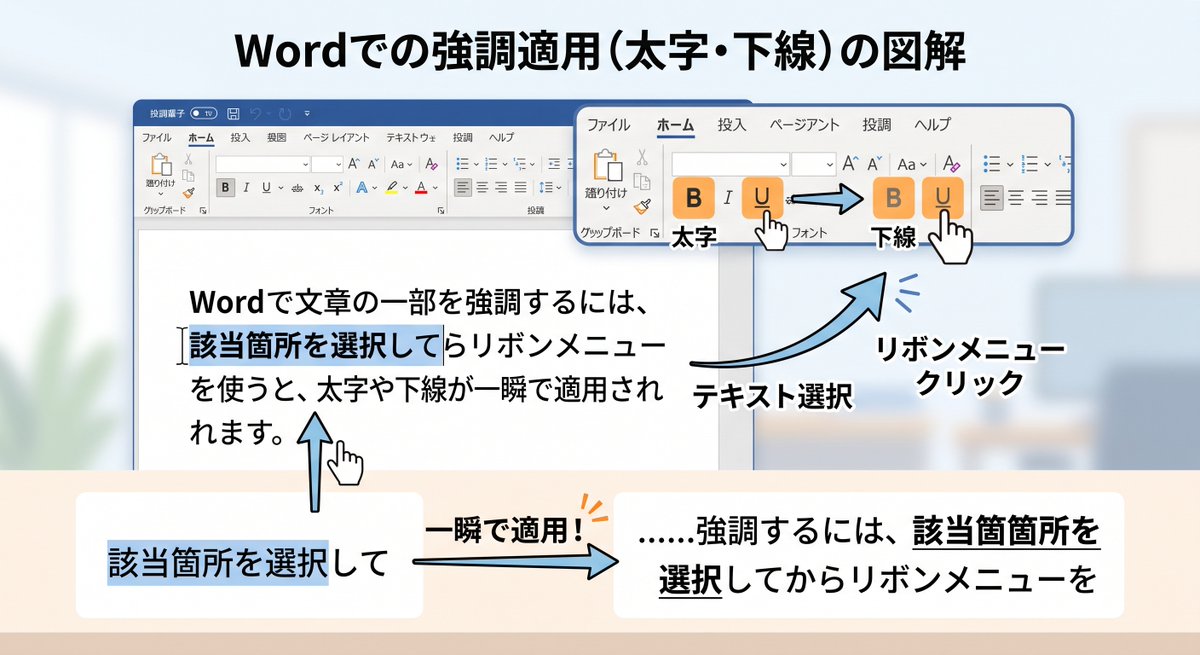This screenshot has width=1200, height=655.
Task: Select the ホーム tab in the main Word window
Action: (201, 138)
